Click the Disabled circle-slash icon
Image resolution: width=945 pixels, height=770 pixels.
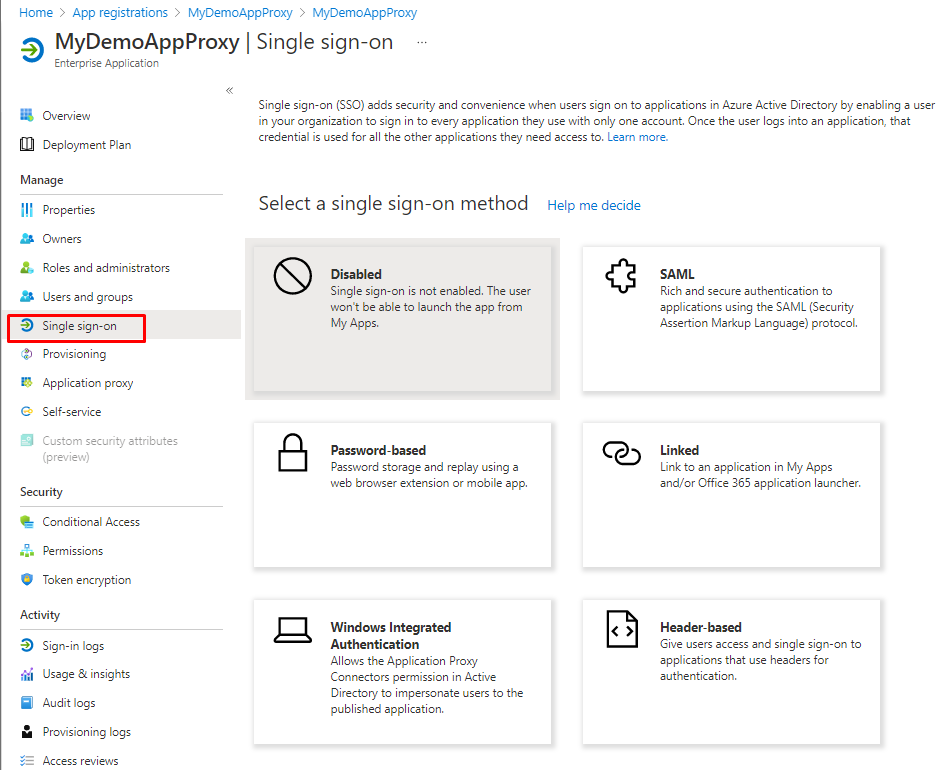pyautogui.click(x=292, y=276)
